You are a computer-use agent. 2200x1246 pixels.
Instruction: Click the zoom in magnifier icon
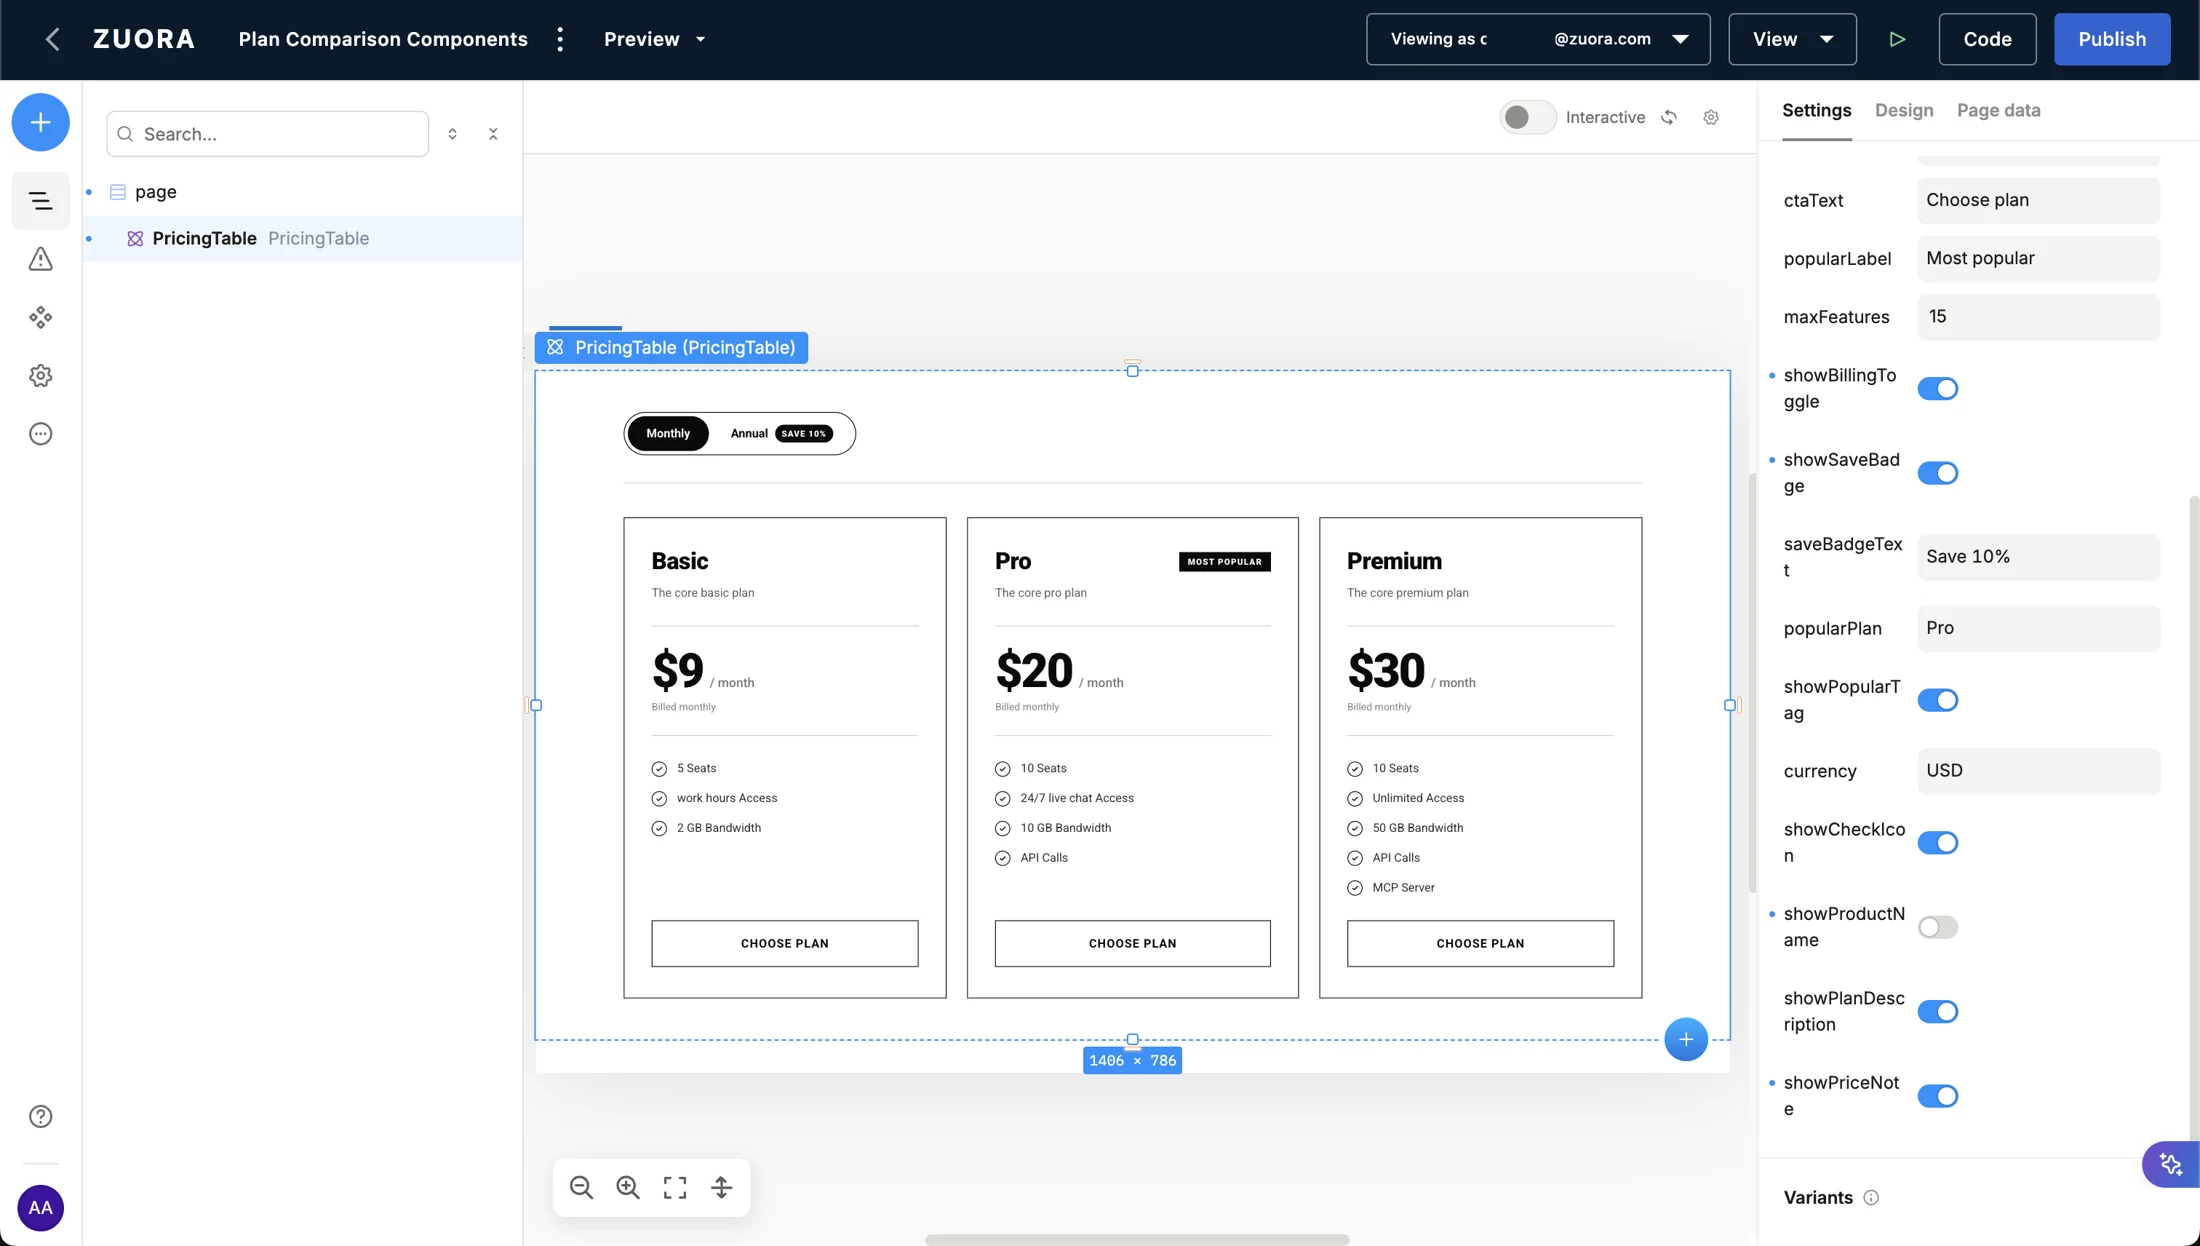628,1187
